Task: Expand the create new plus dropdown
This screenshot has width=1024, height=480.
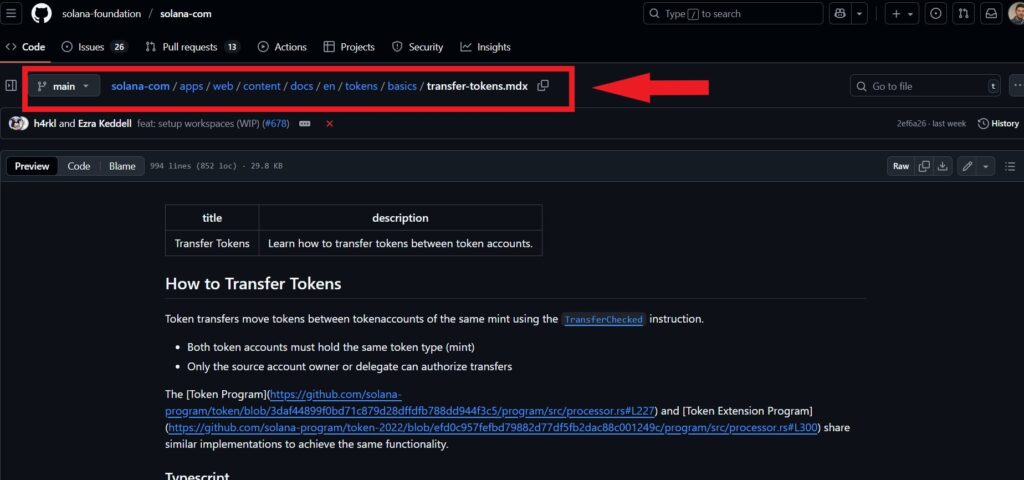Action: tap(902, 14)
